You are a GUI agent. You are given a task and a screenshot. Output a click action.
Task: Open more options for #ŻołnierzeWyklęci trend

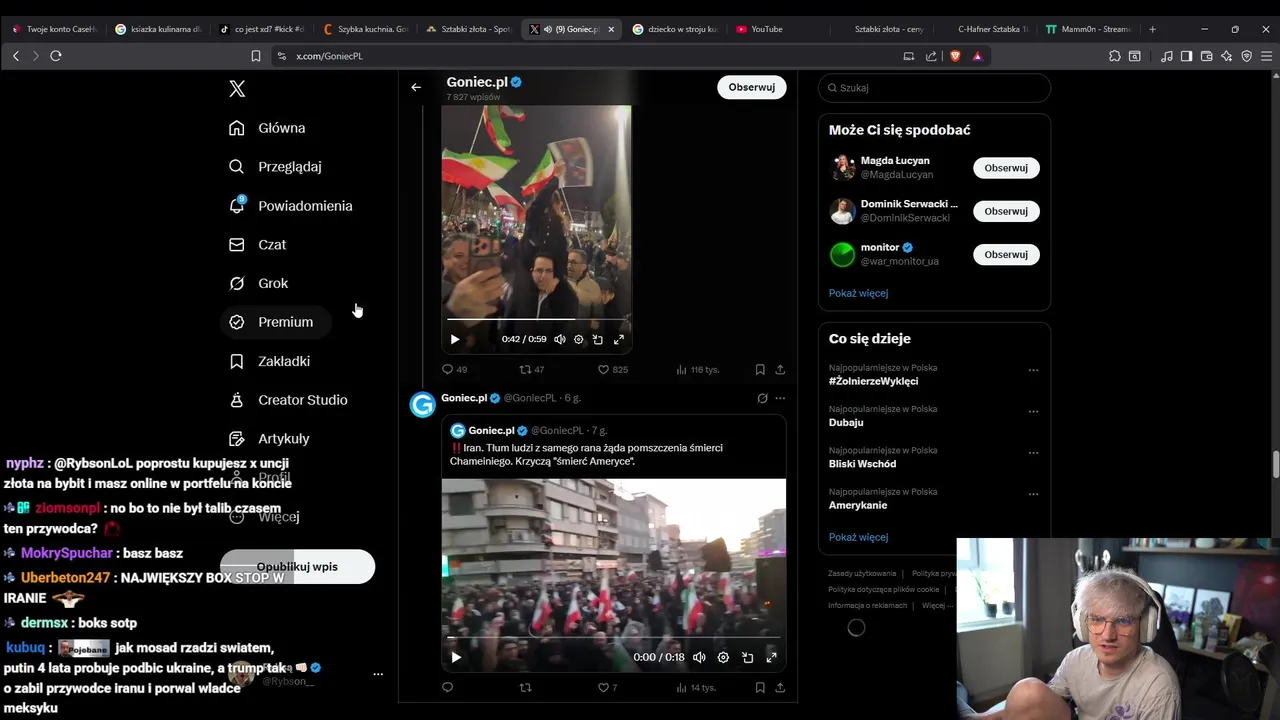pos(1033,370)
